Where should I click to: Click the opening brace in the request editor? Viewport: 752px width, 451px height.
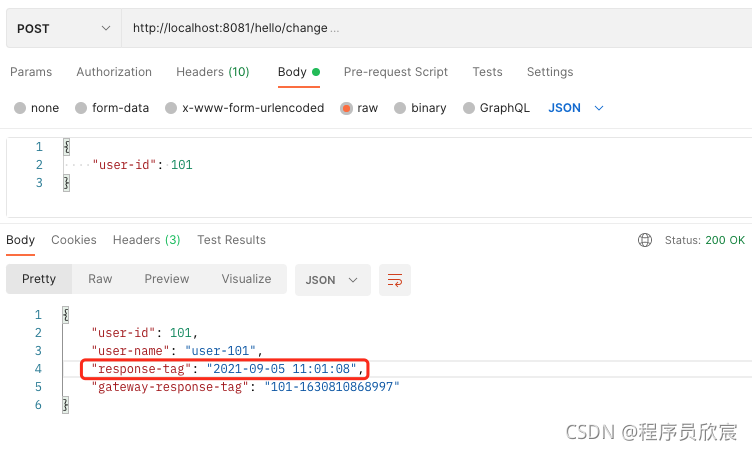pyautogui.click(x=67, y=147)
